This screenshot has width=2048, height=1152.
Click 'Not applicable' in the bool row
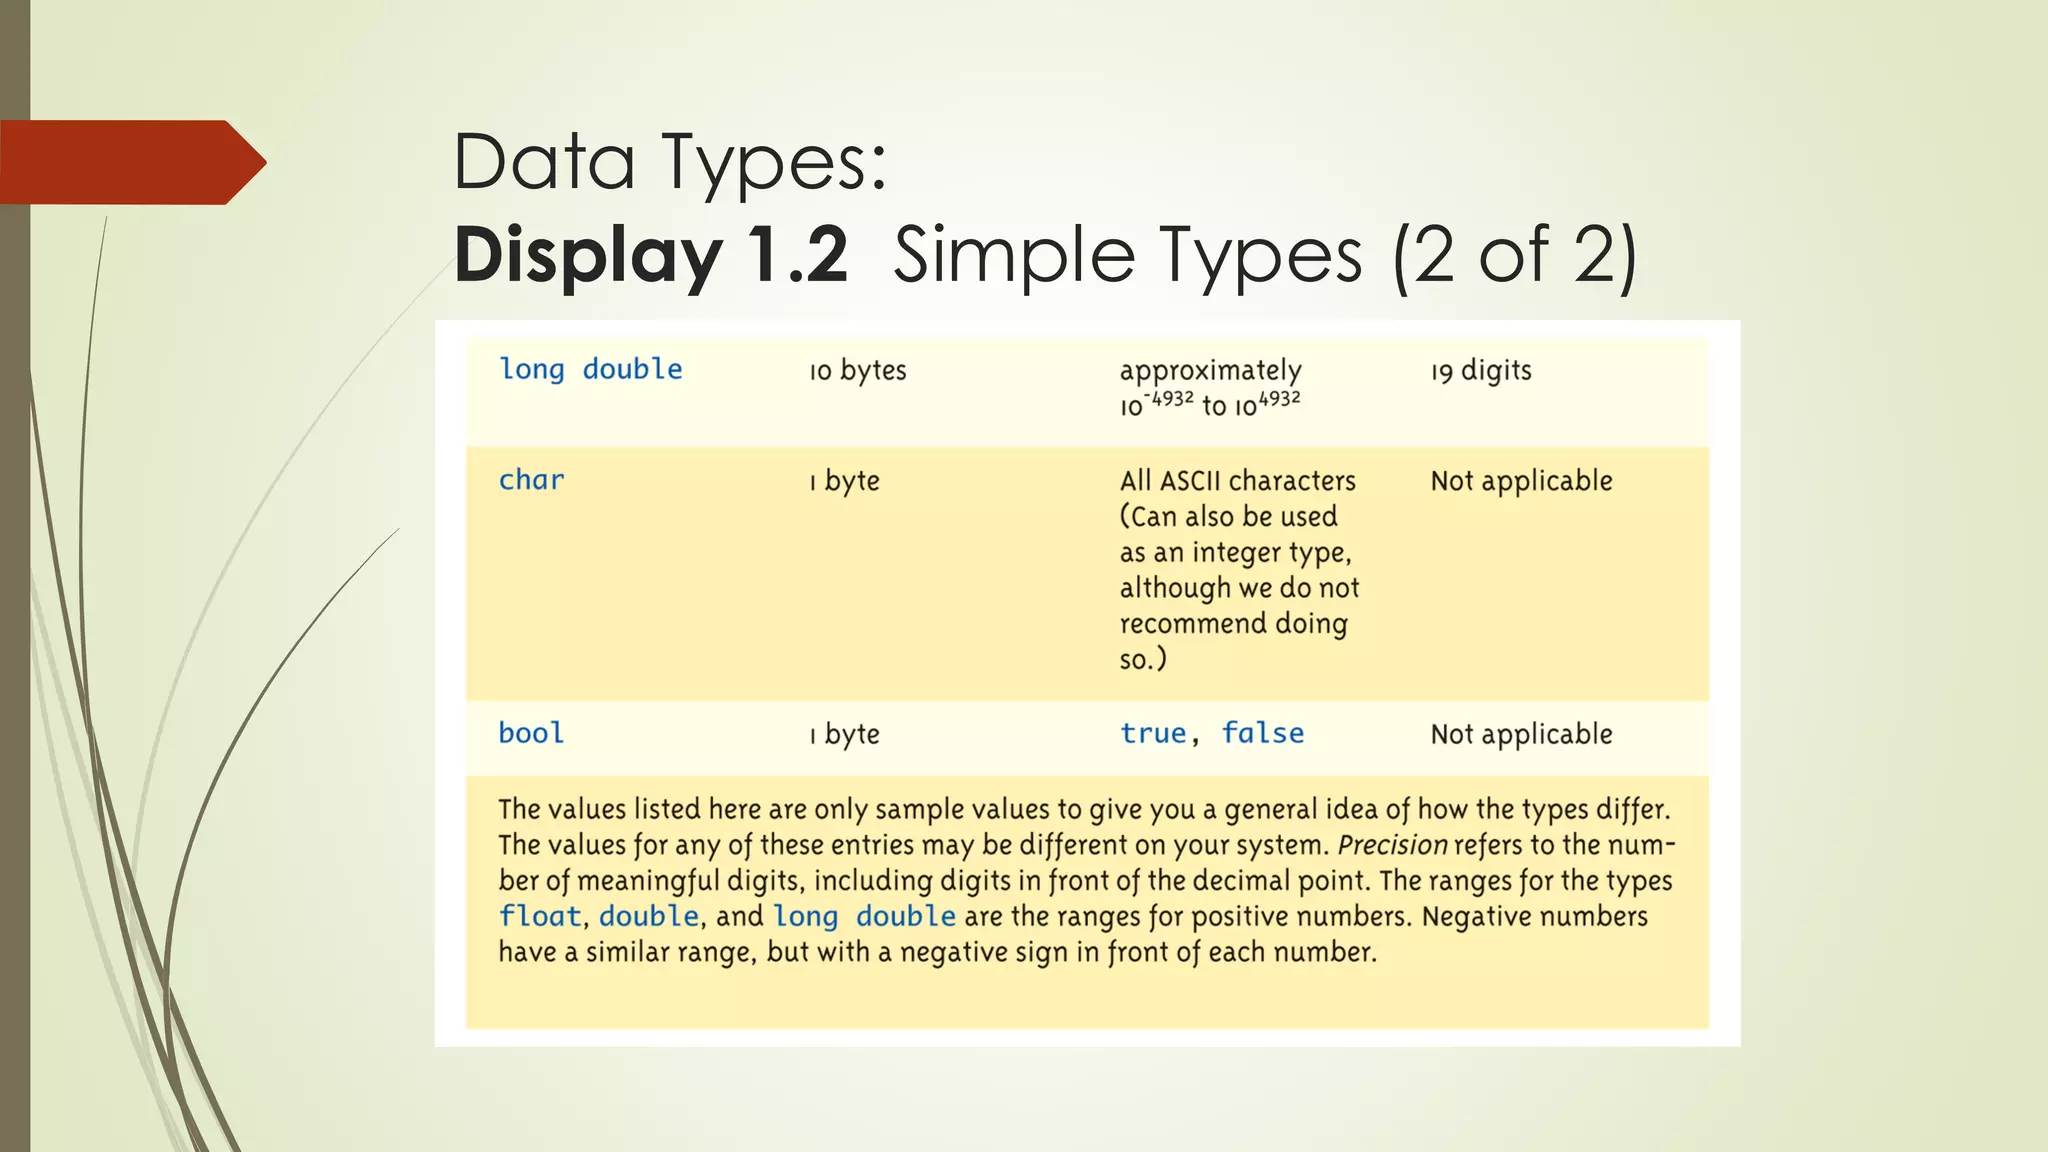1521,735
